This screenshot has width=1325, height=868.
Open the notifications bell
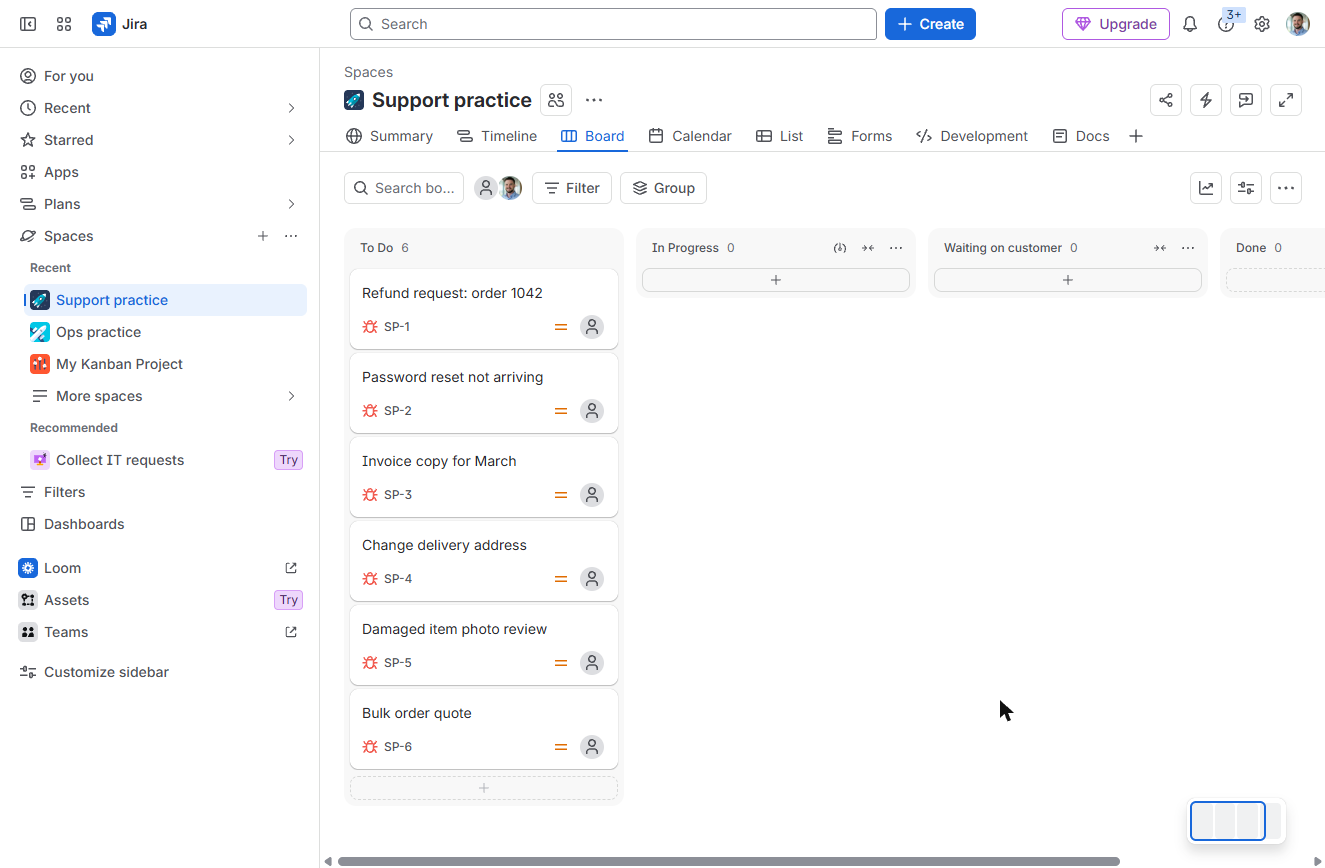point(1190,24)
